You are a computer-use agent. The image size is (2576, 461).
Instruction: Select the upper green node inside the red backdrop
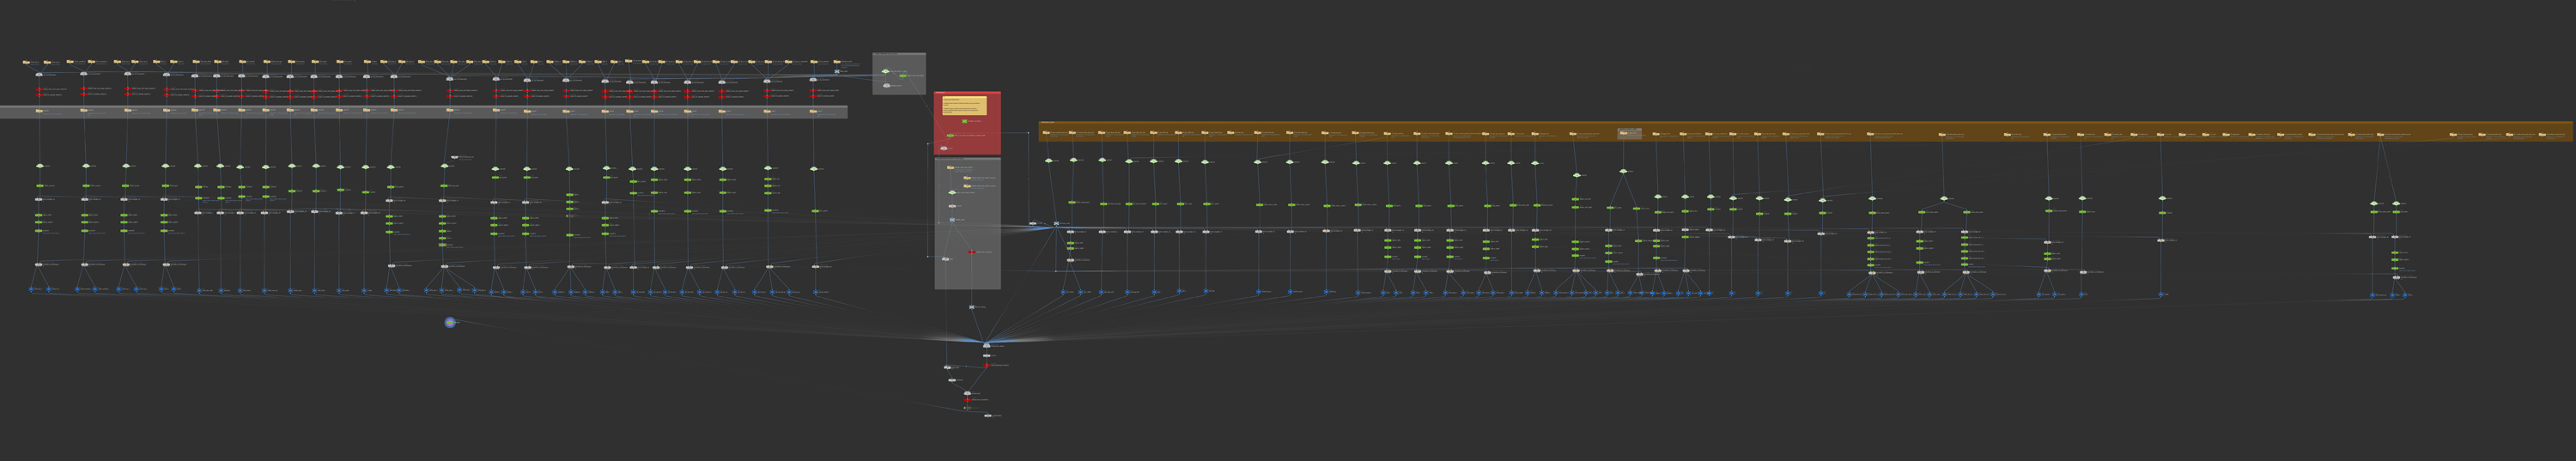click(x=964, y=121)
